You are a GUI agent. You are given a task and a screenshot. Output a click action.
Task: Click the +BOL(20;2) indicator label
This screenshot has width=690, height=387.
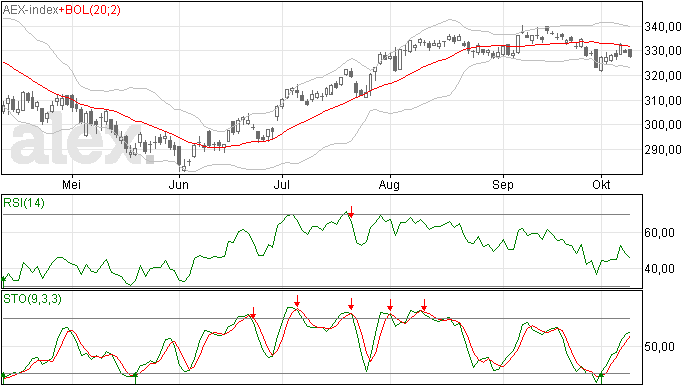pyautogui.click(x=90, y=10)
